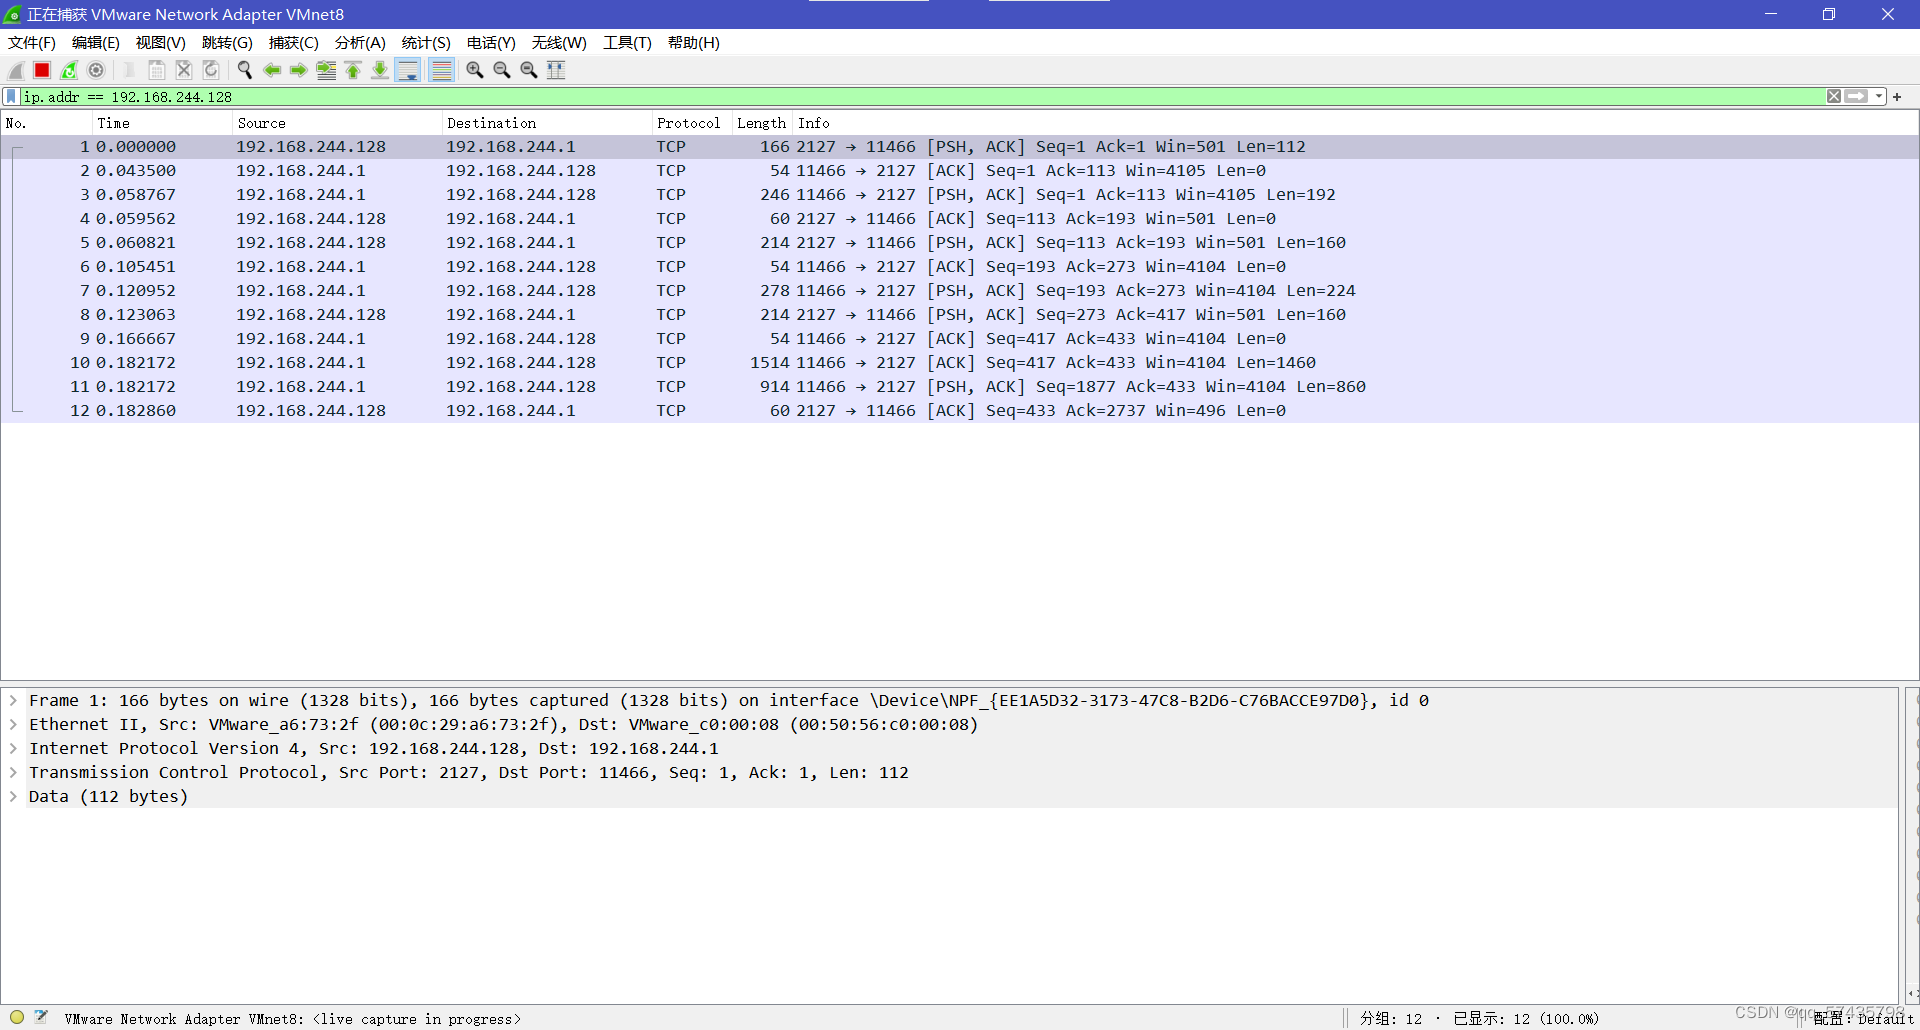
Task: Expand Transmission Control Protocol row
Action: point(13,772)
